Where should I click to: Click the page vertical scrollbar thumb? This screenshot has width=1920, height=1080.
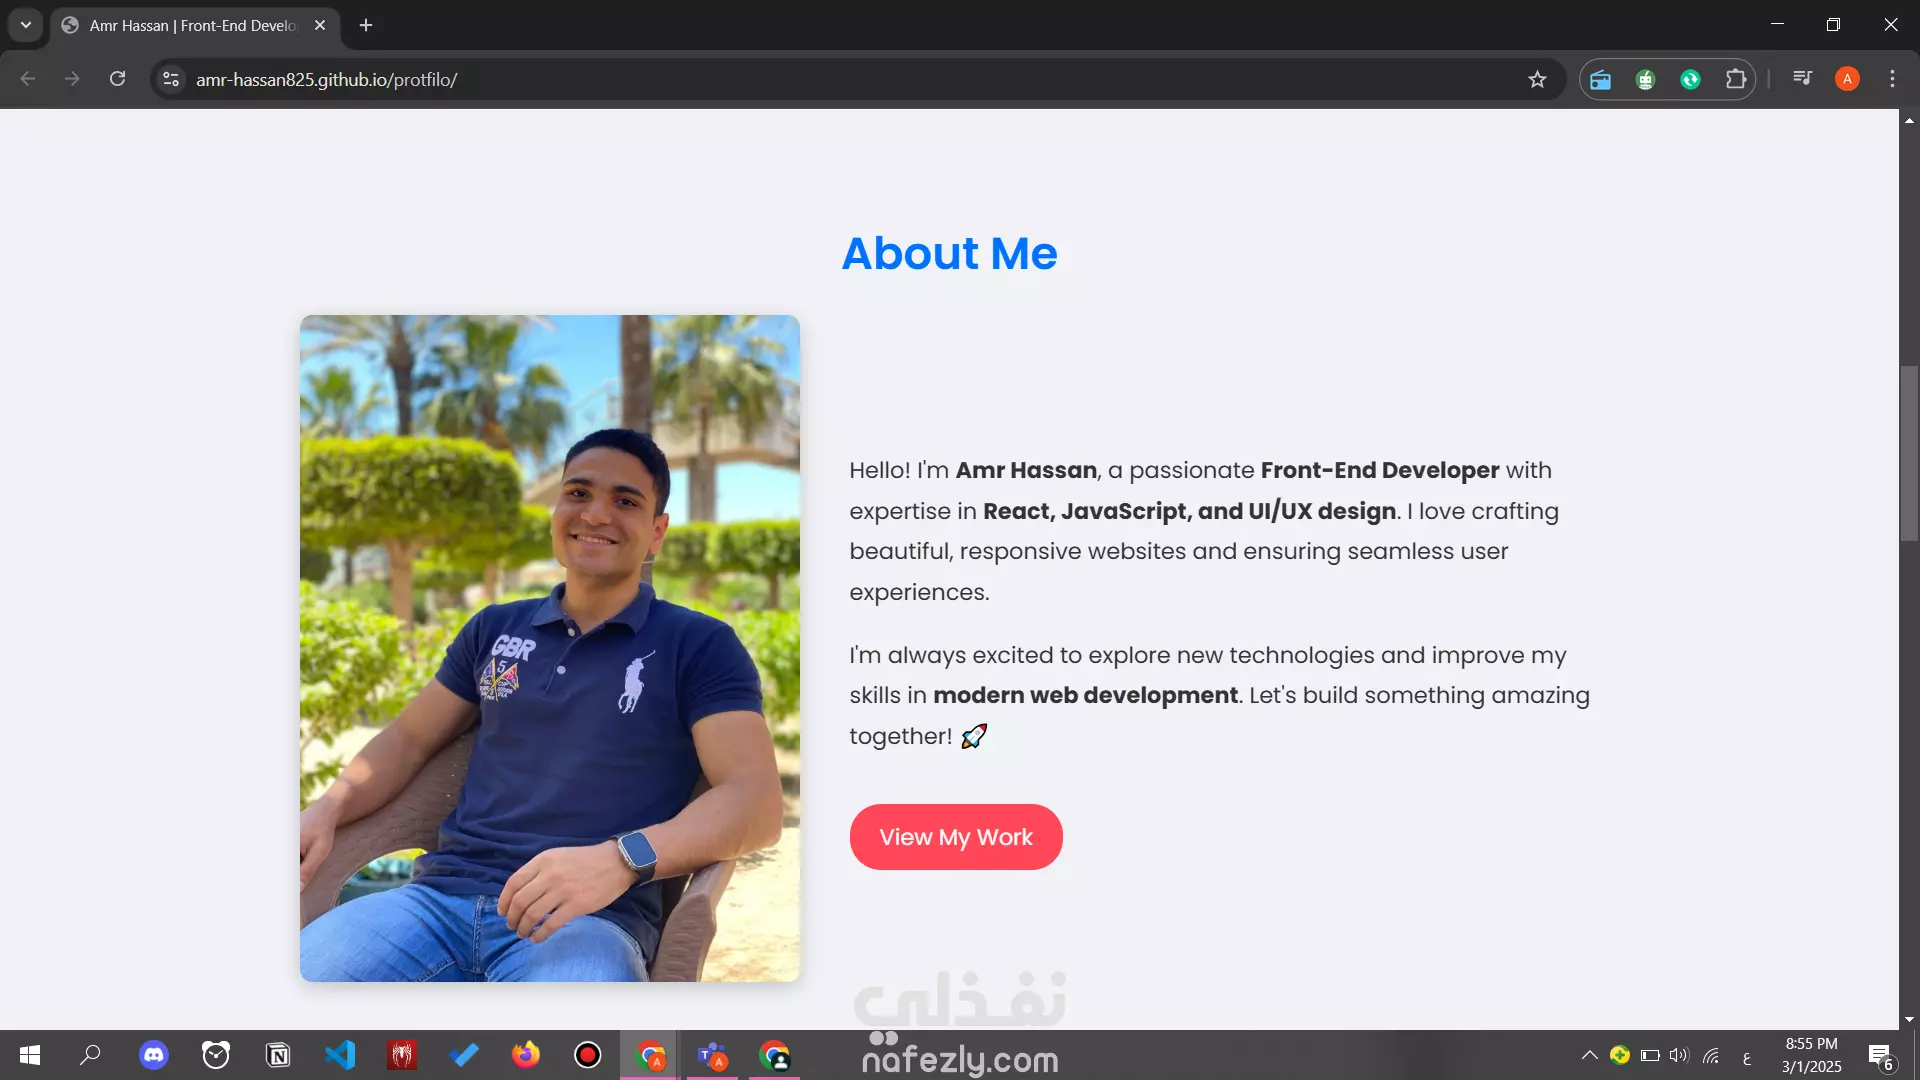pyautogui.click(x=1909, y=453)
